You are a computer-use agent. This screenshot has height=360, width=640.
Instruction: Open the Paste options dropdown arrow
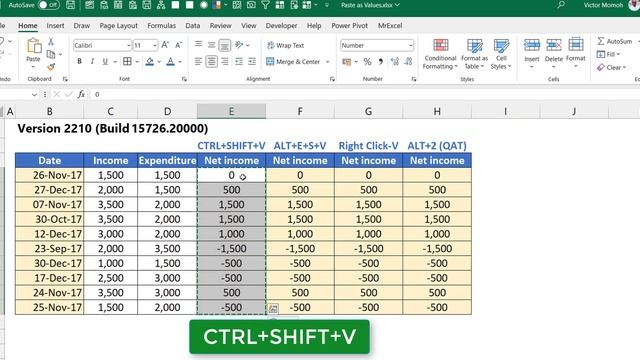click(33, 67)
